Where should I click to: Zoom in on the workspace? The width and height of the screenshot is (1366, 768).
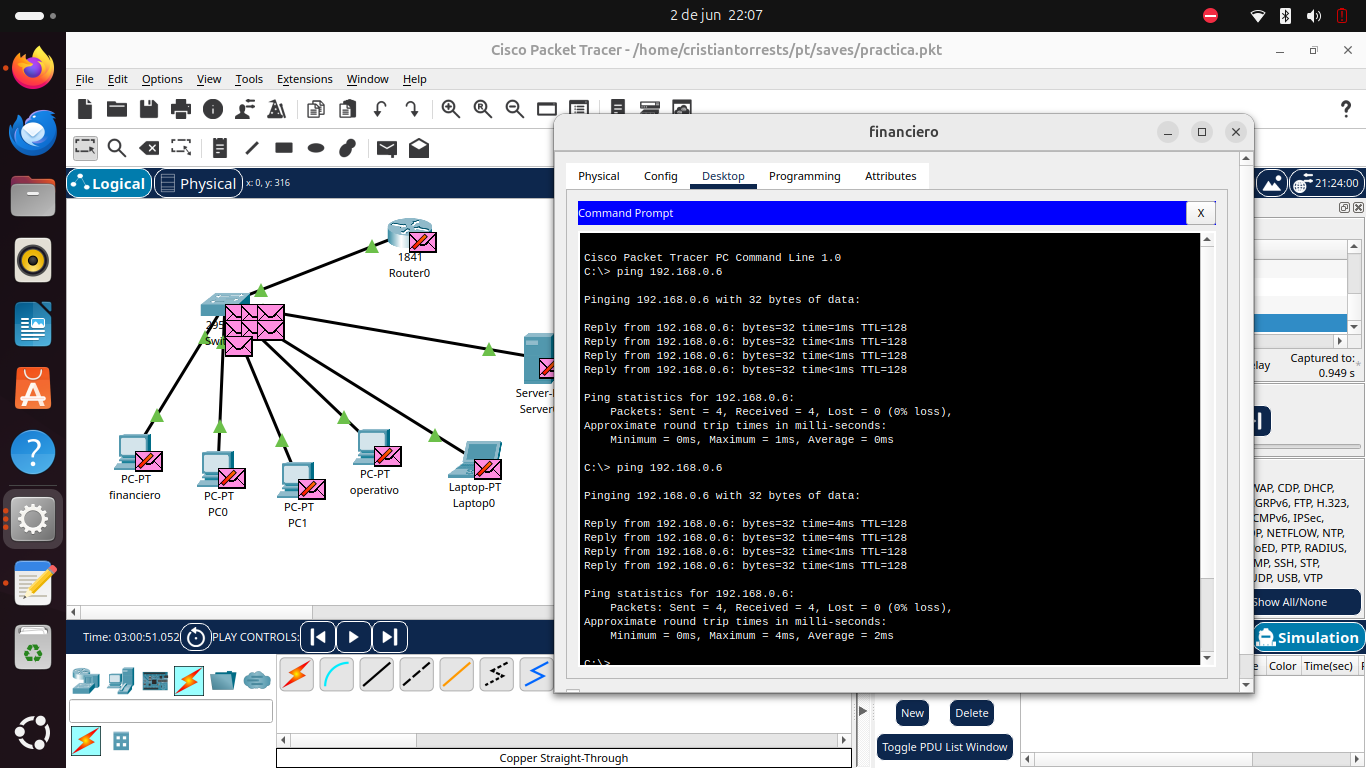pos(451,109)
